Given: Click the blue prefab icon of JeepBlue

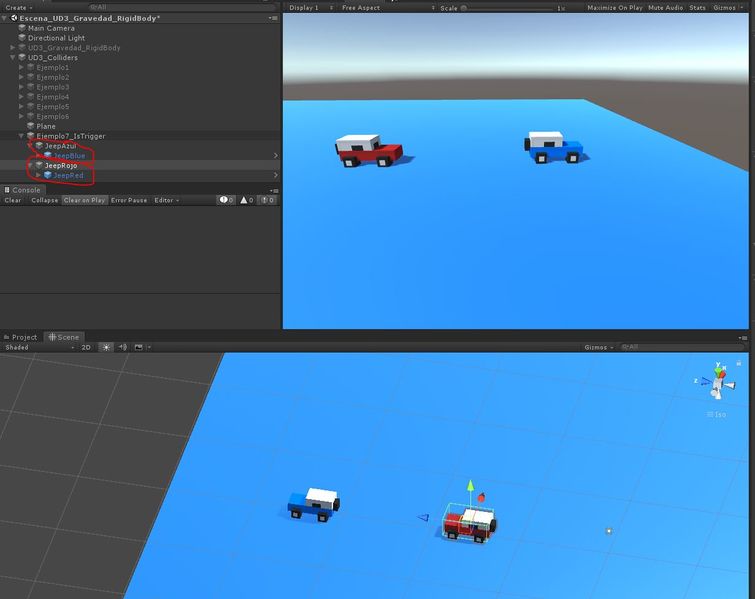Looking at the screenshot, I should 48,156.
